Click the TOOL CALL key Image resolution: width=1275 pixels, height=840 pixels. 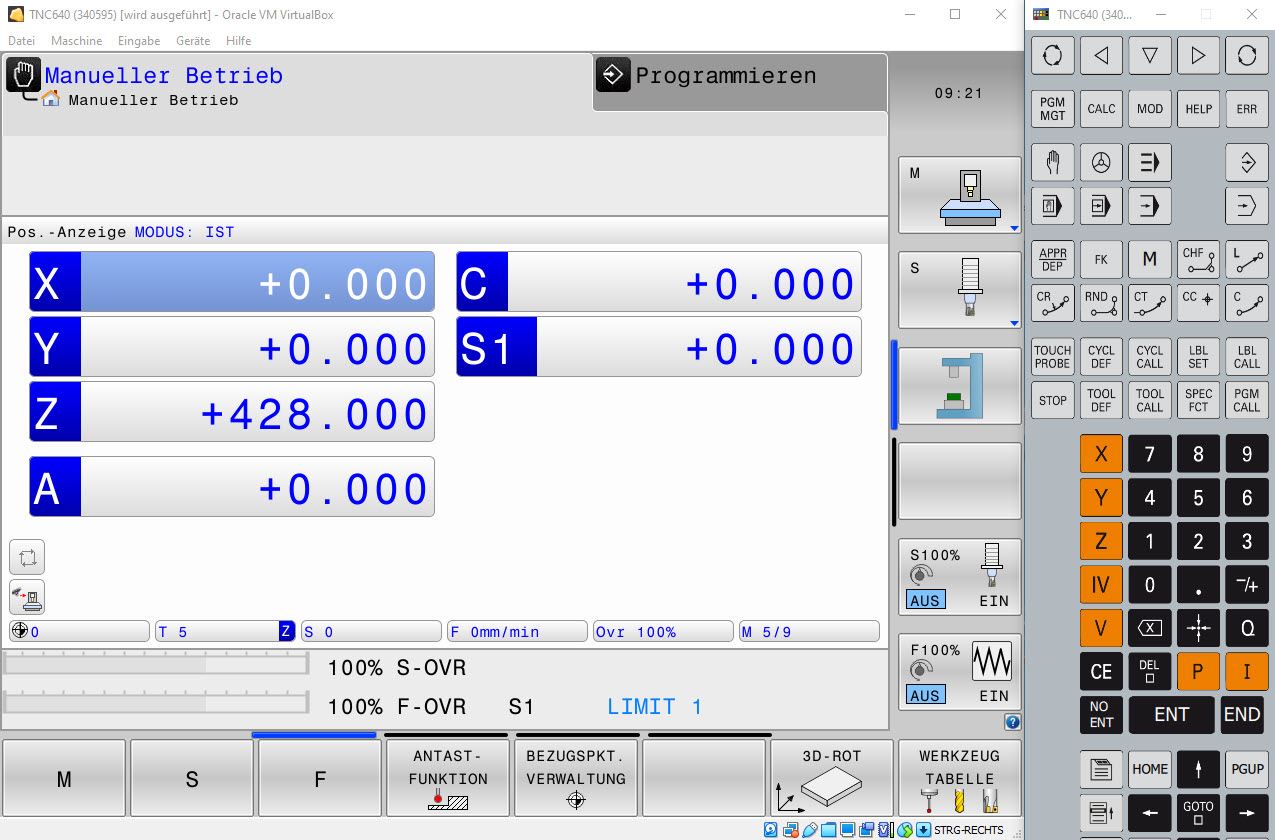coord(1150,400)
